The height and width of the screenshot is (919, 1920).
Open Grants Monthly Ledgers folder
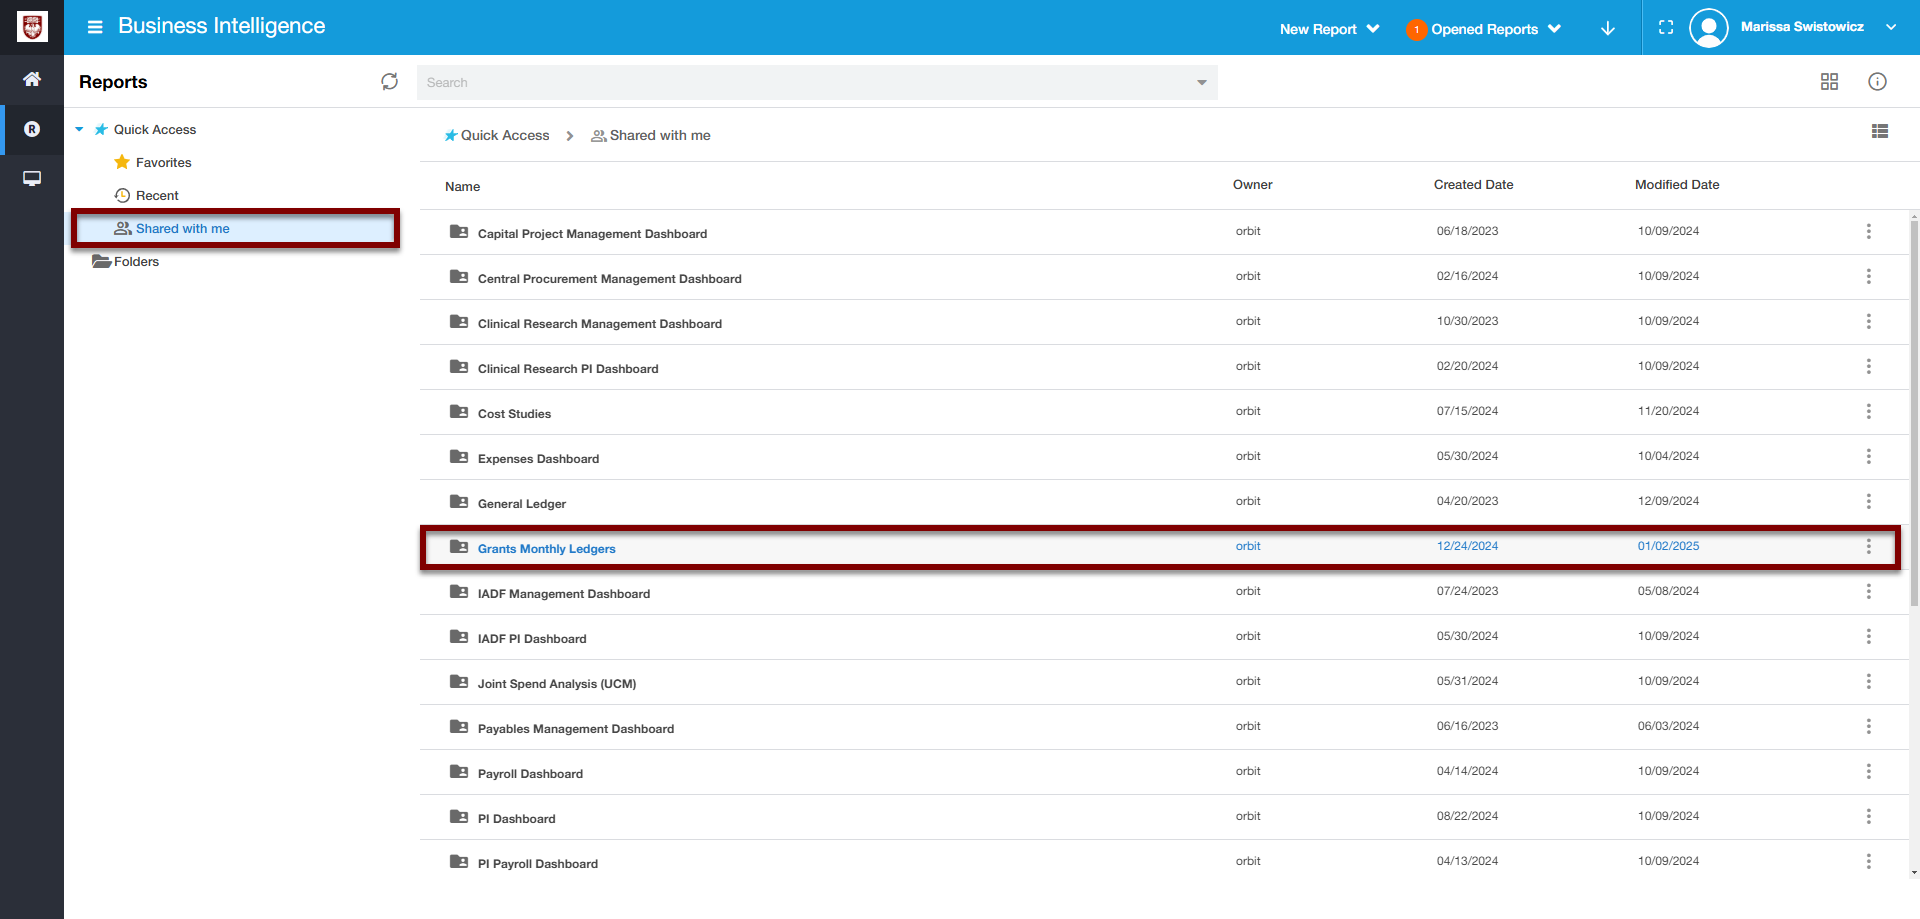coord(546,549)
